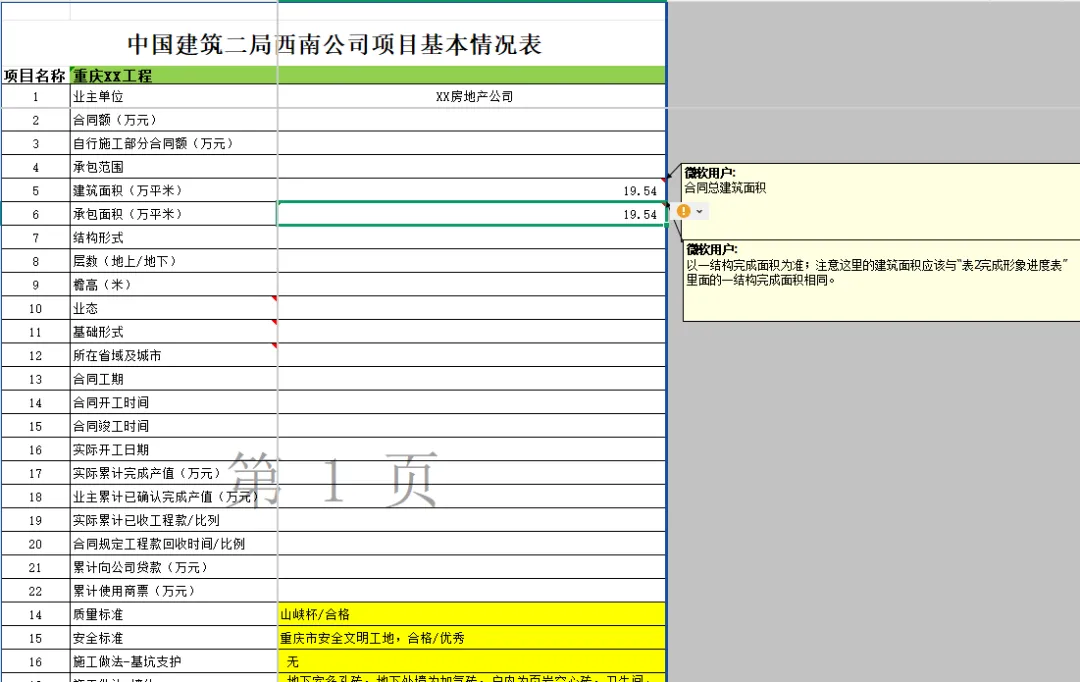Screen dimensions: 1080x682
Task: Select the 项目名称 header cell
Action: pos(35,75)
